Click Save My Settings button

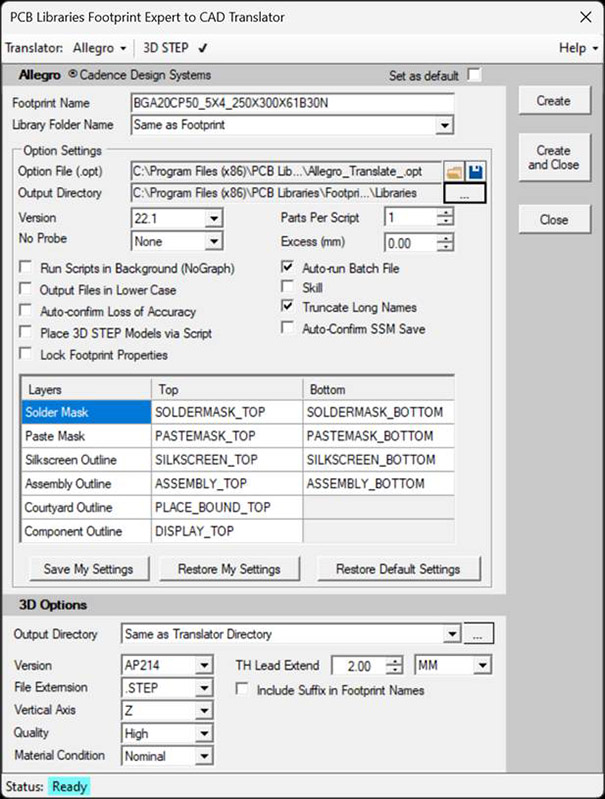(x=88, y=569)
